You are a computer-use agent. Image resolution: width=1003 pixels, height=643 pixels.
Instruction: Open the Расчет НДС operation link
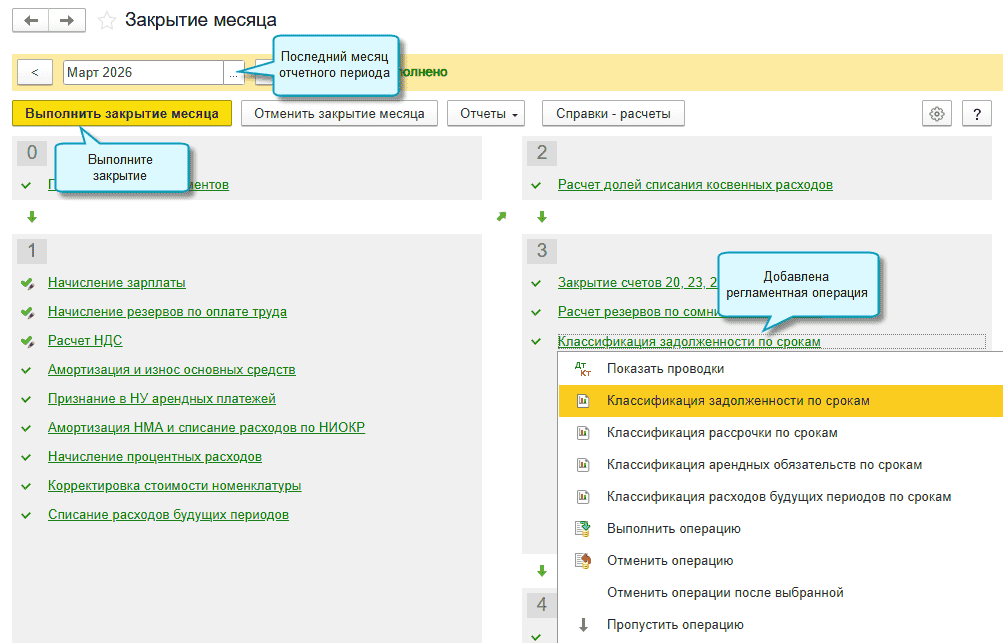point(85,341)
